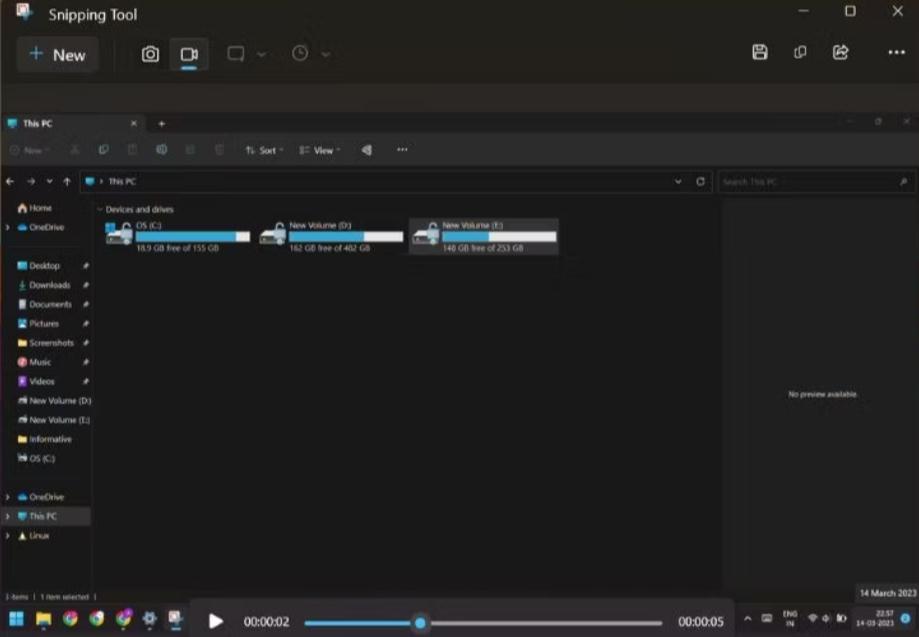This screenshot has width=919, height=637.
Task: Add a new File Explorer tab
Action: (x=161, y=124)
